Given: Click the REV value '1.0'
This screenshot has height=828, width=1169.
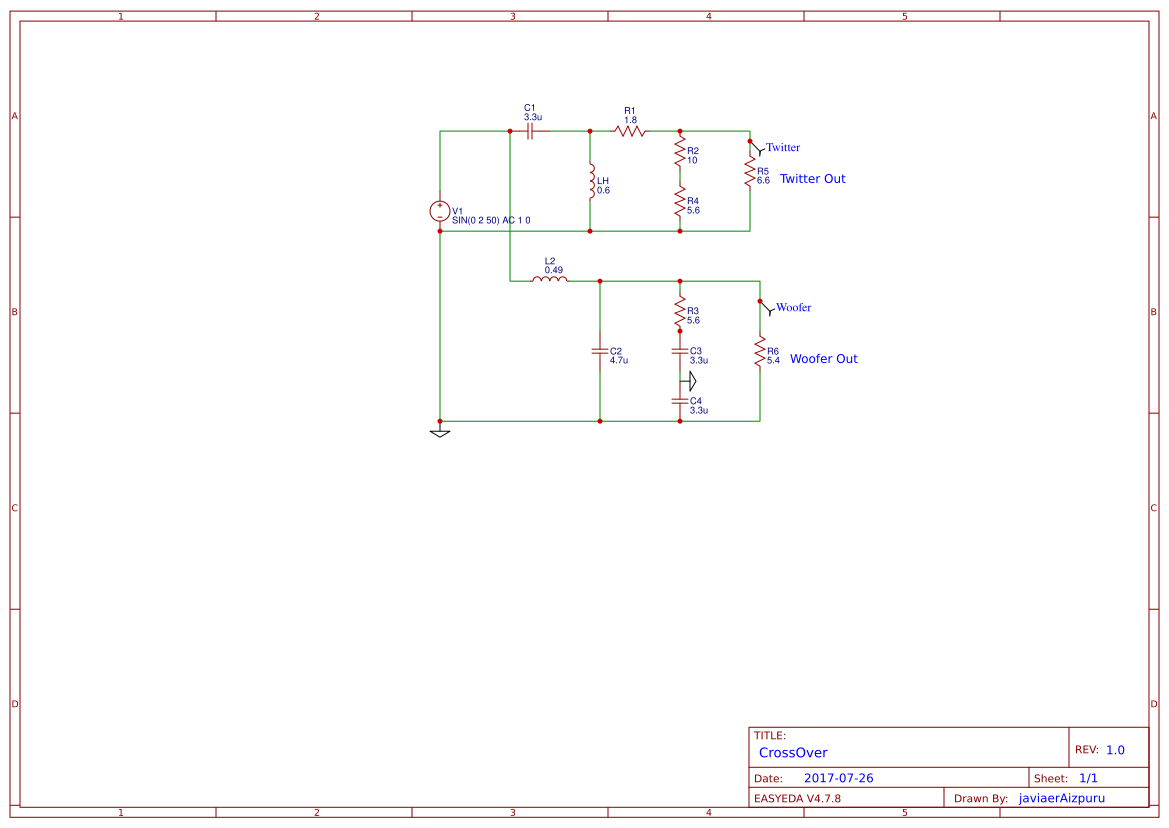Looking at the screenshot, I should (1115, 750).
